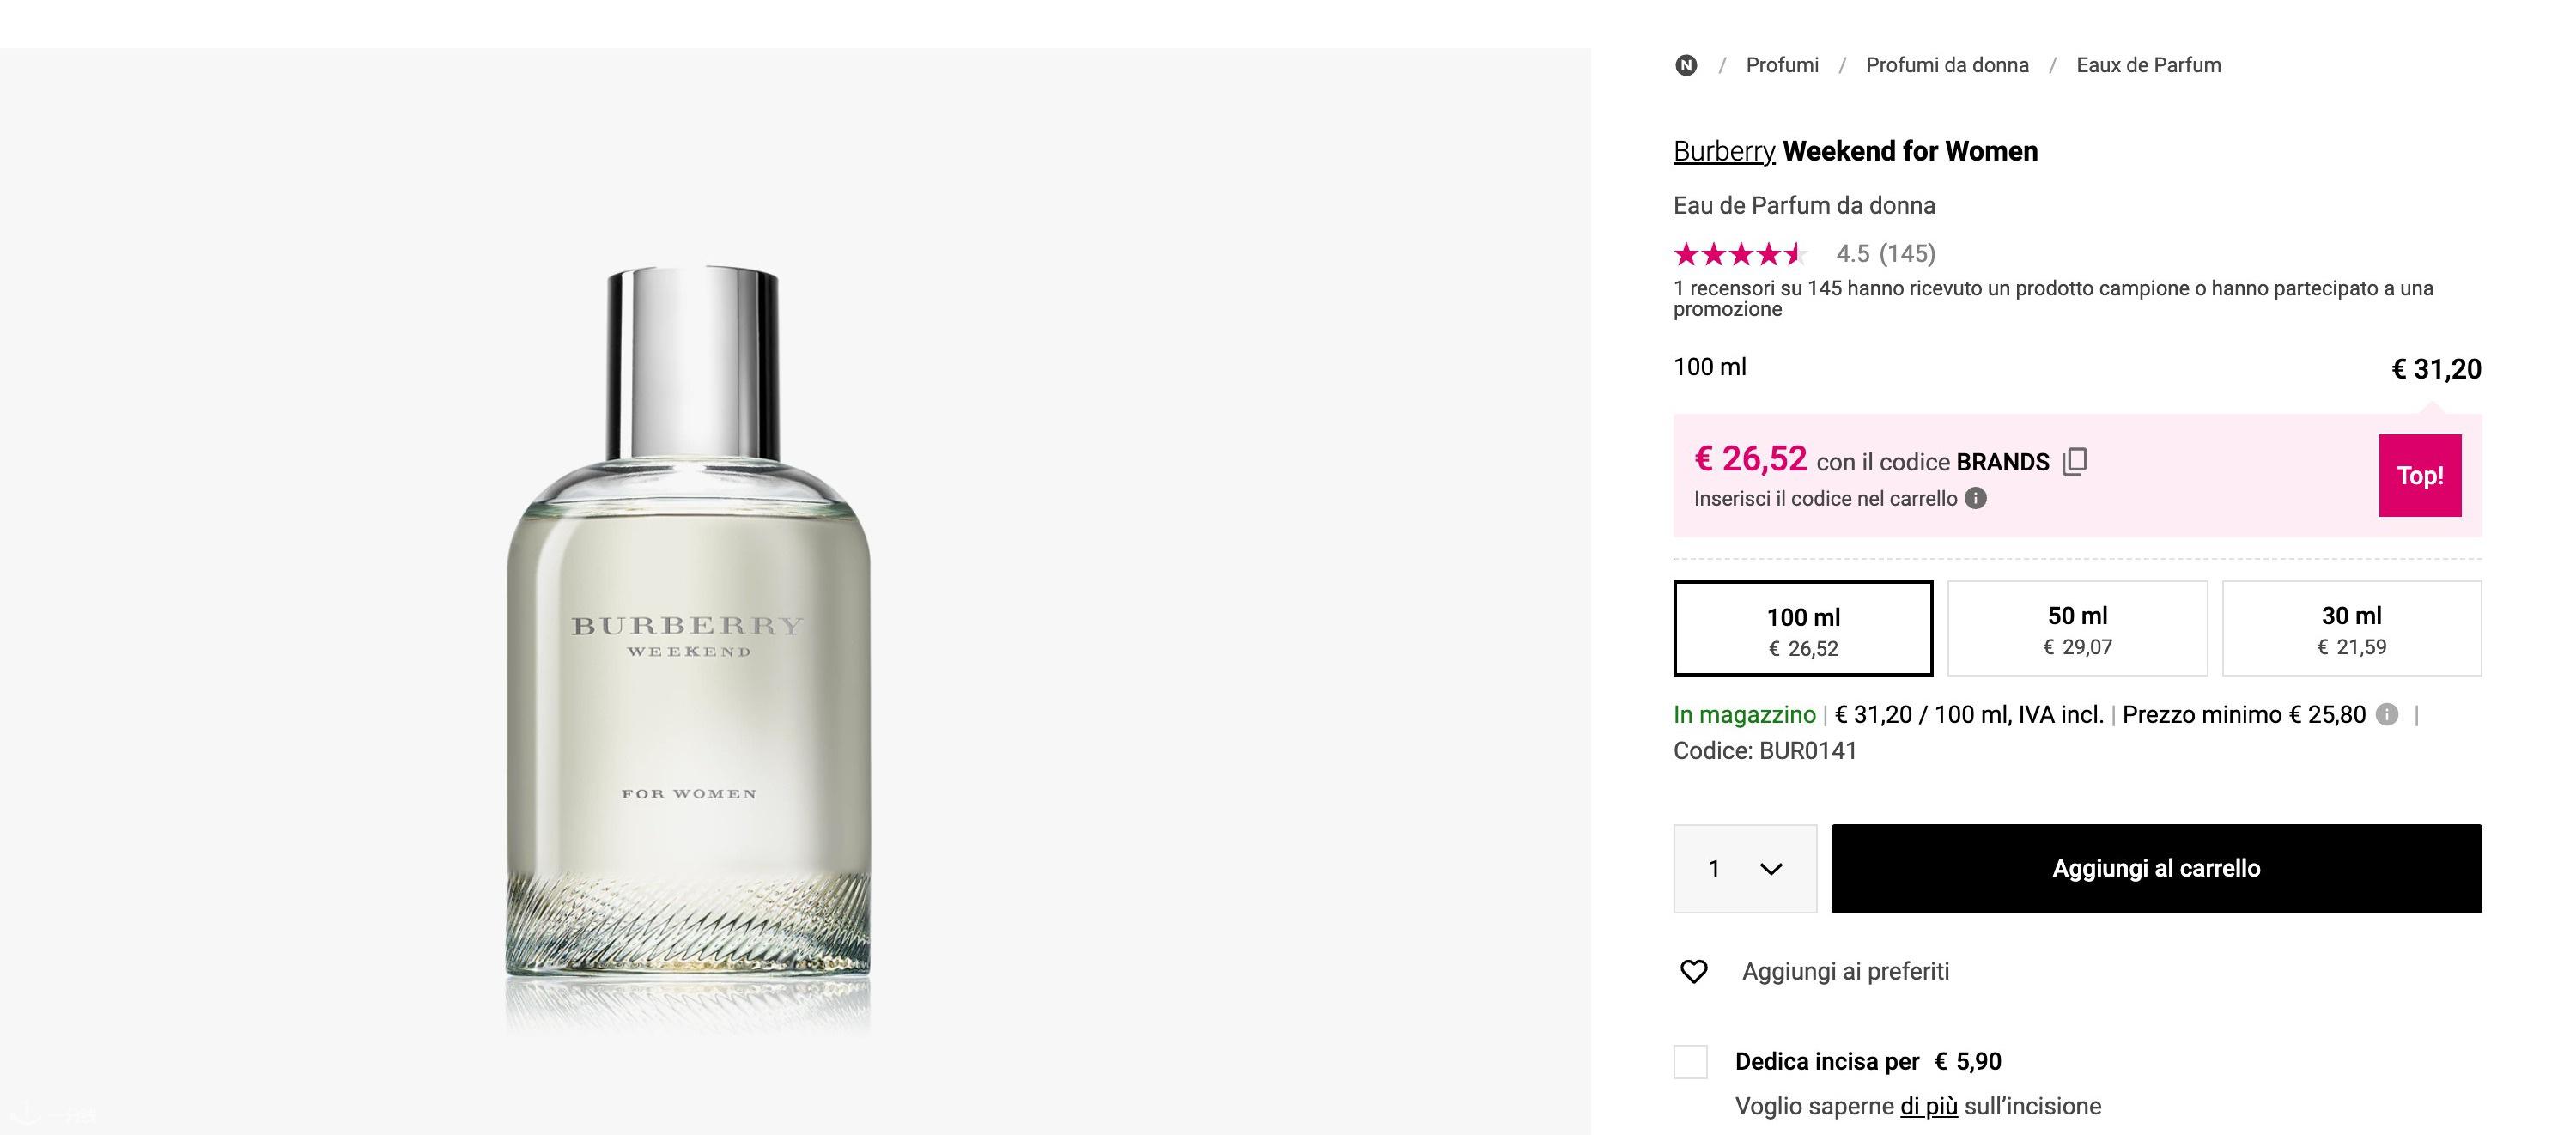Choose the 30 ml size option
Viewport: 2576px width, 1135px height.
[2352, 629]
